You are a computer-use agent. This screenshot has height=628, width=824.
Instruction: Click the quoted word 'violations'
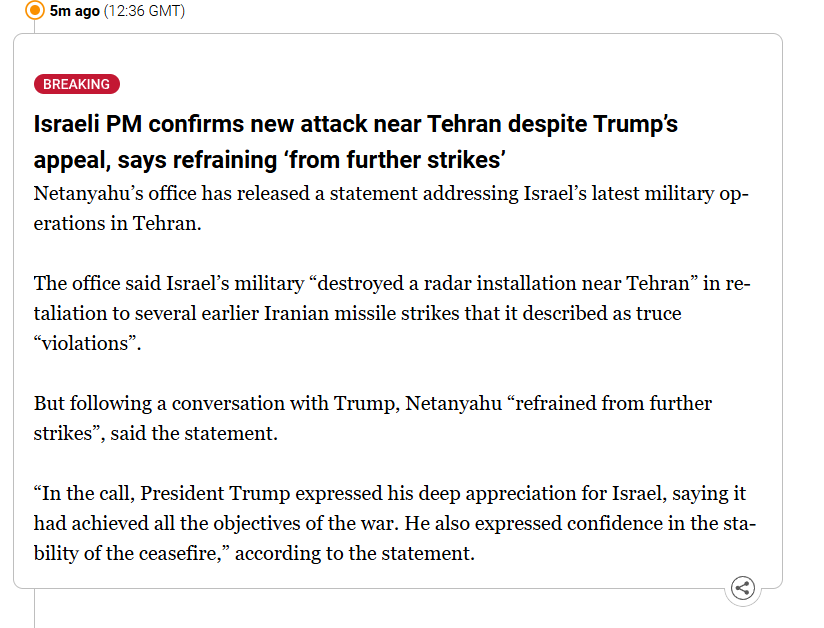coord(86,343)
